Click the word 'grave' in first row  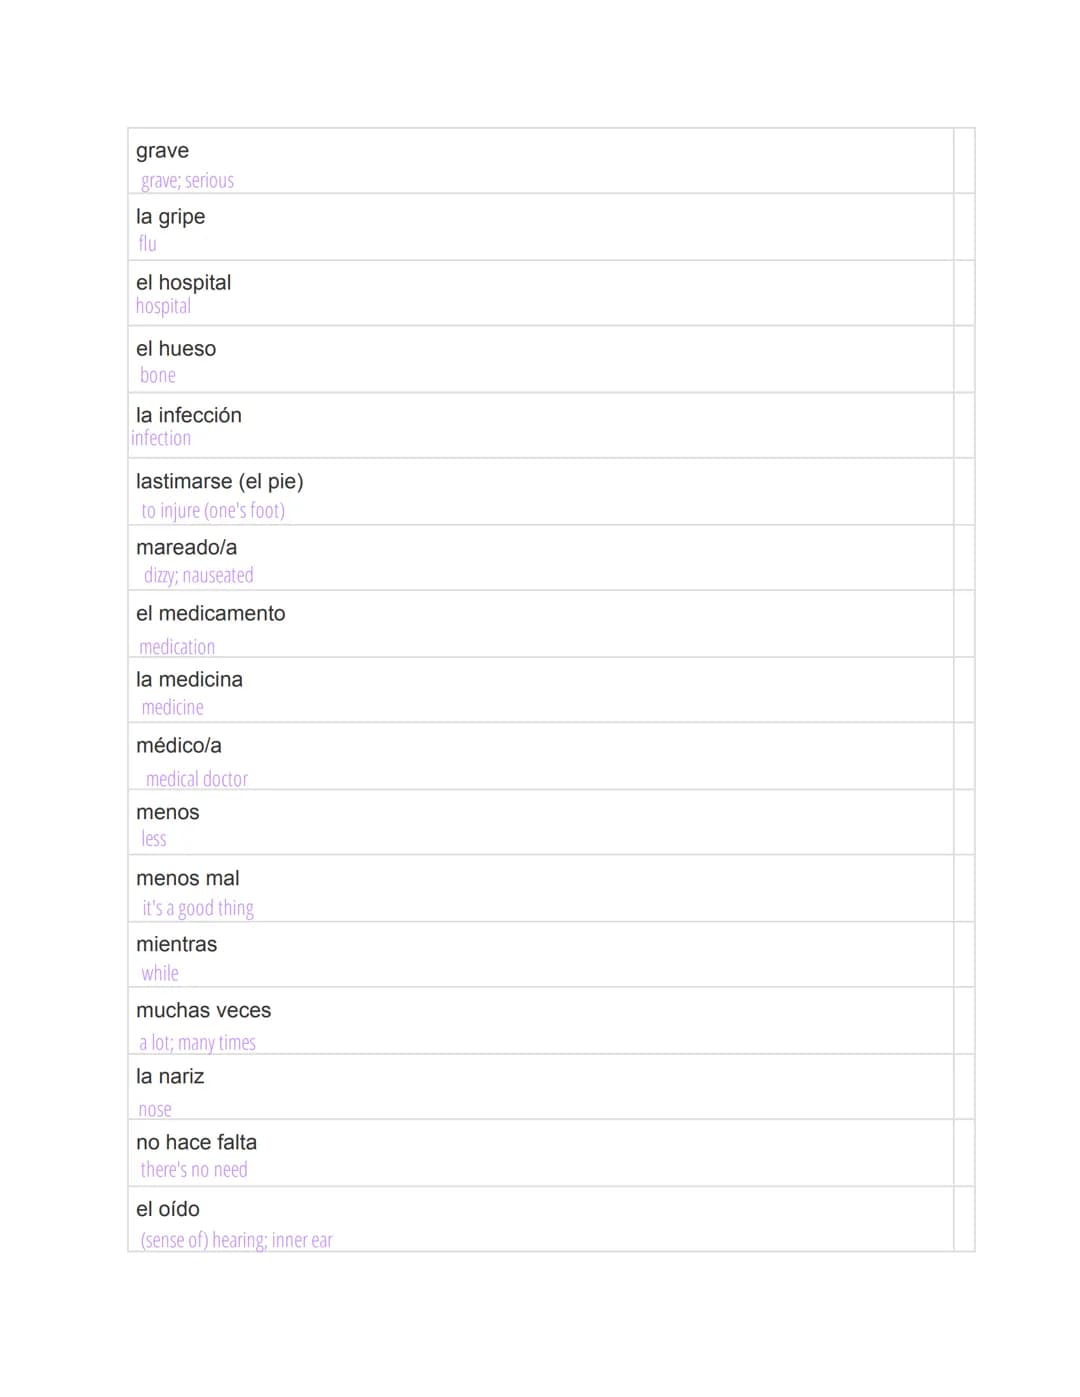(x=162, y=151)
